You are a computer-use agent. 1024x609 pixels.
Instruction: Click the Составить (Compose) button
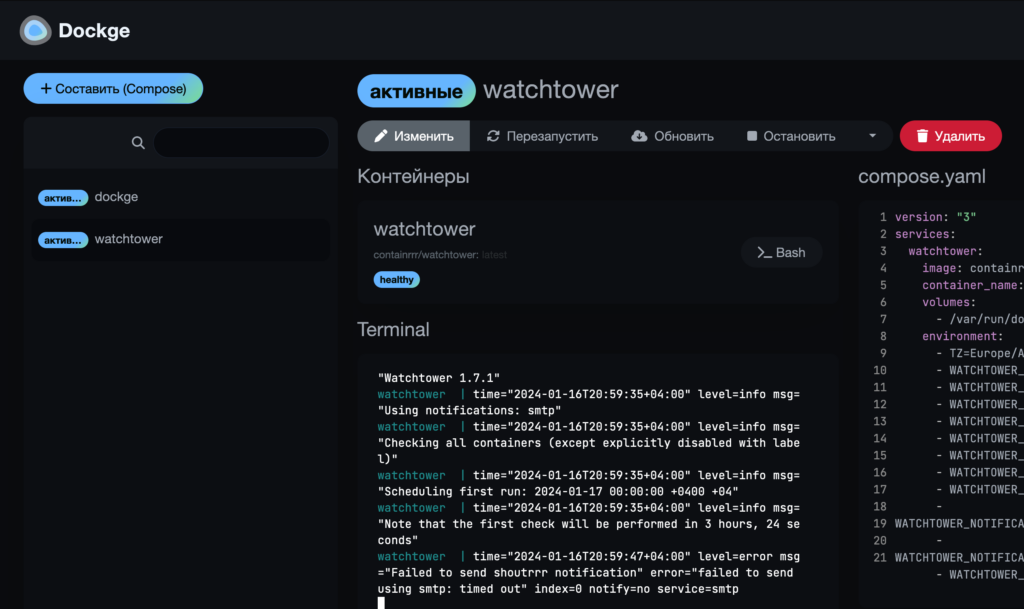[x=113, y=89]
